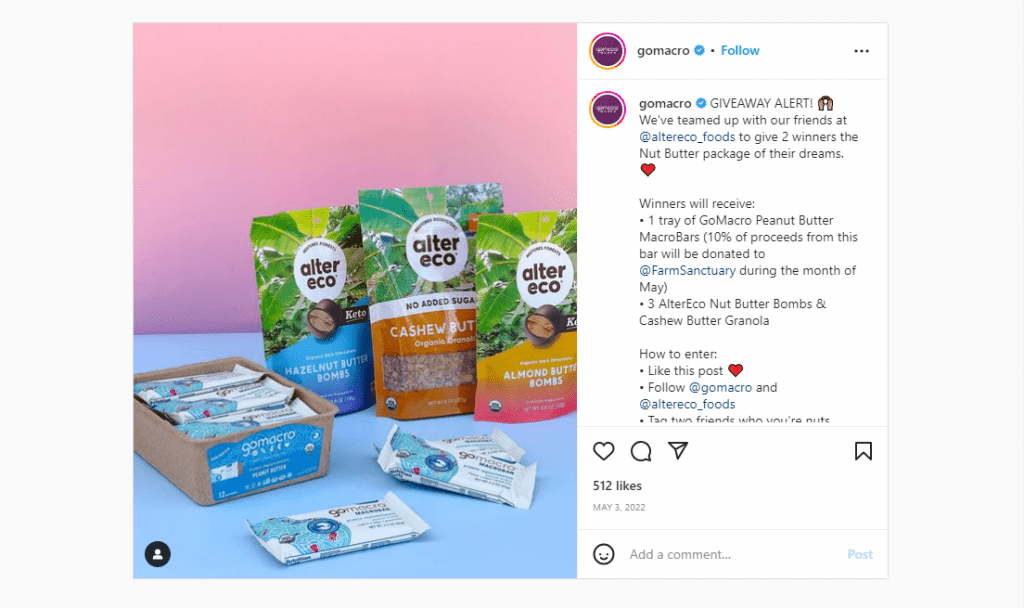Open the May 3, 2022 post date
Viewport: 1024px width, 608px height.
(618, 507)
